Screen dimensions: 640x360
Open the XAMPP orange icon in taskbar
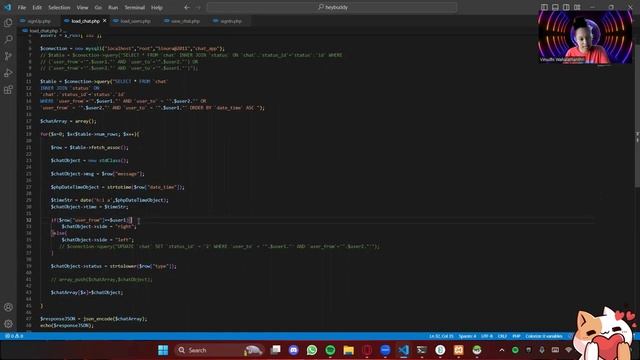(x=458, y=350)
